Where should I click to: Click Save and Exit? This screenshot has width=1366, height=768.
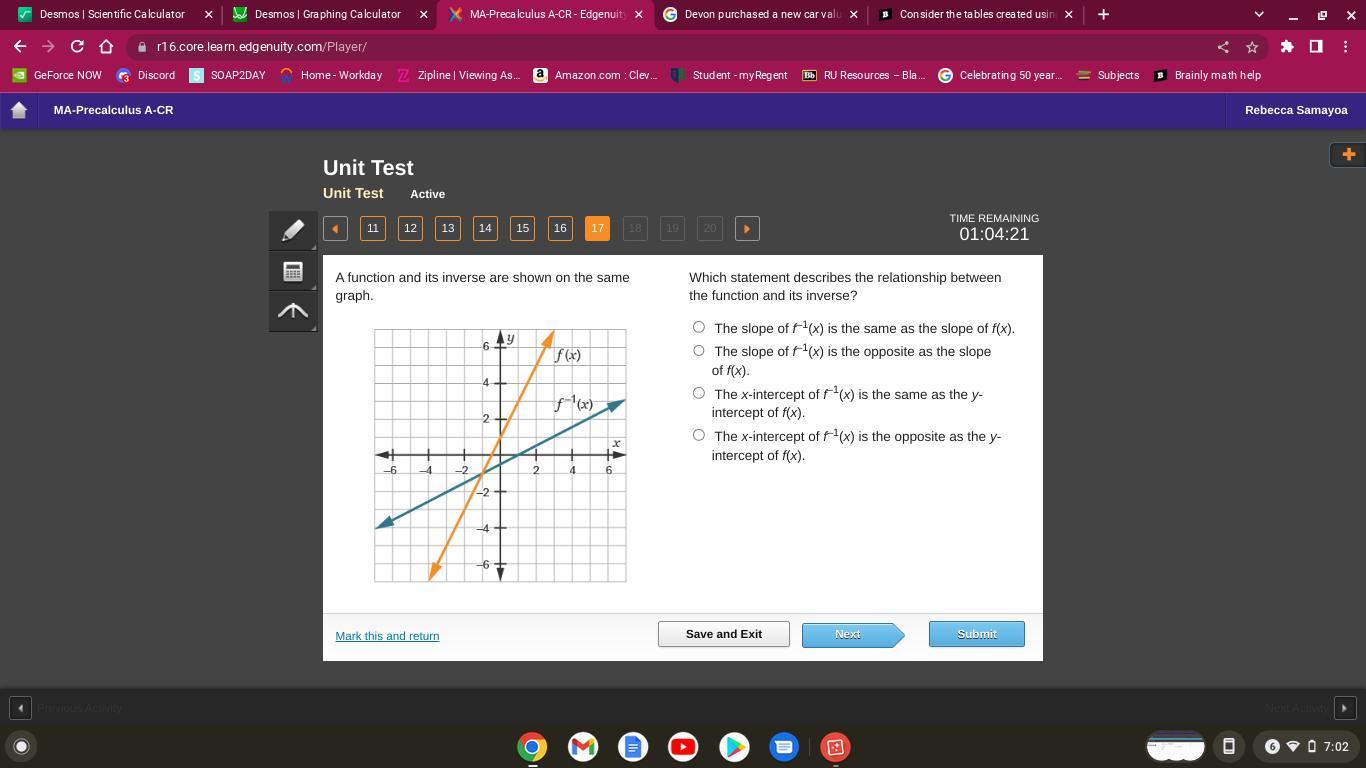[x=724, y=634]
